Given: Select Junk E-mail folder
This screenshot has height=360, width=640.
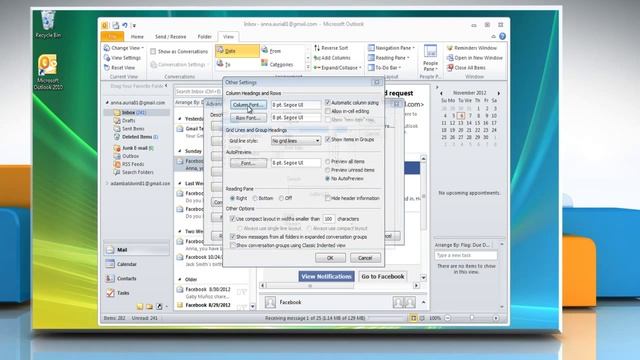Looking at the screenshot, I should tap(133, 148).
